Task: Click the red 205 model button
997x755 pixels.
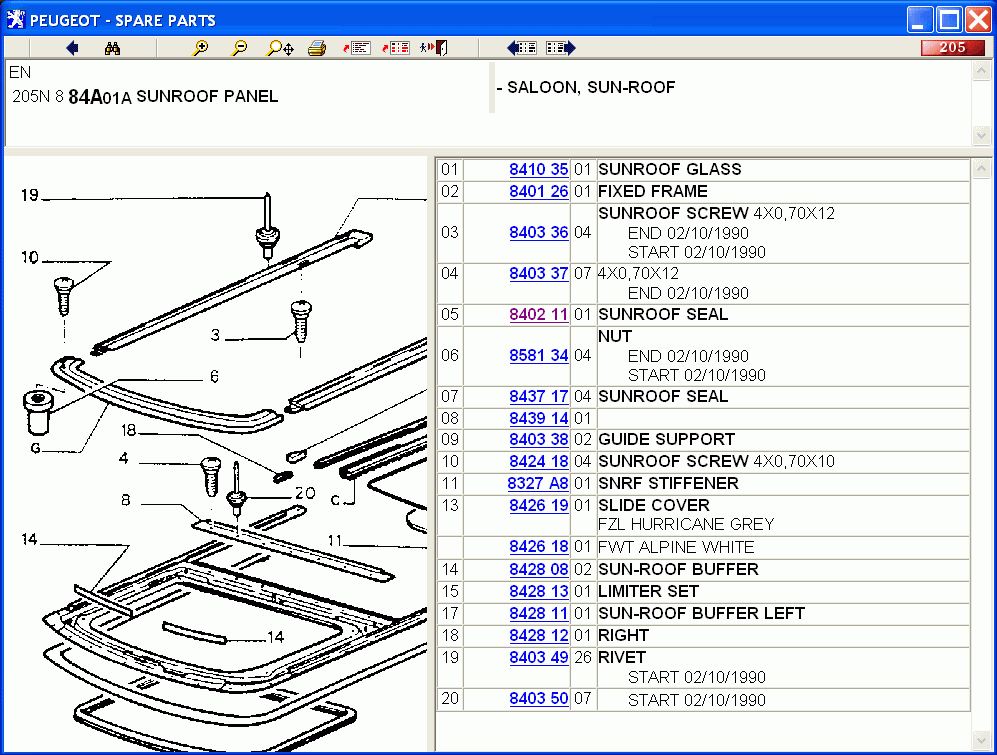Action: pos(952,48)
